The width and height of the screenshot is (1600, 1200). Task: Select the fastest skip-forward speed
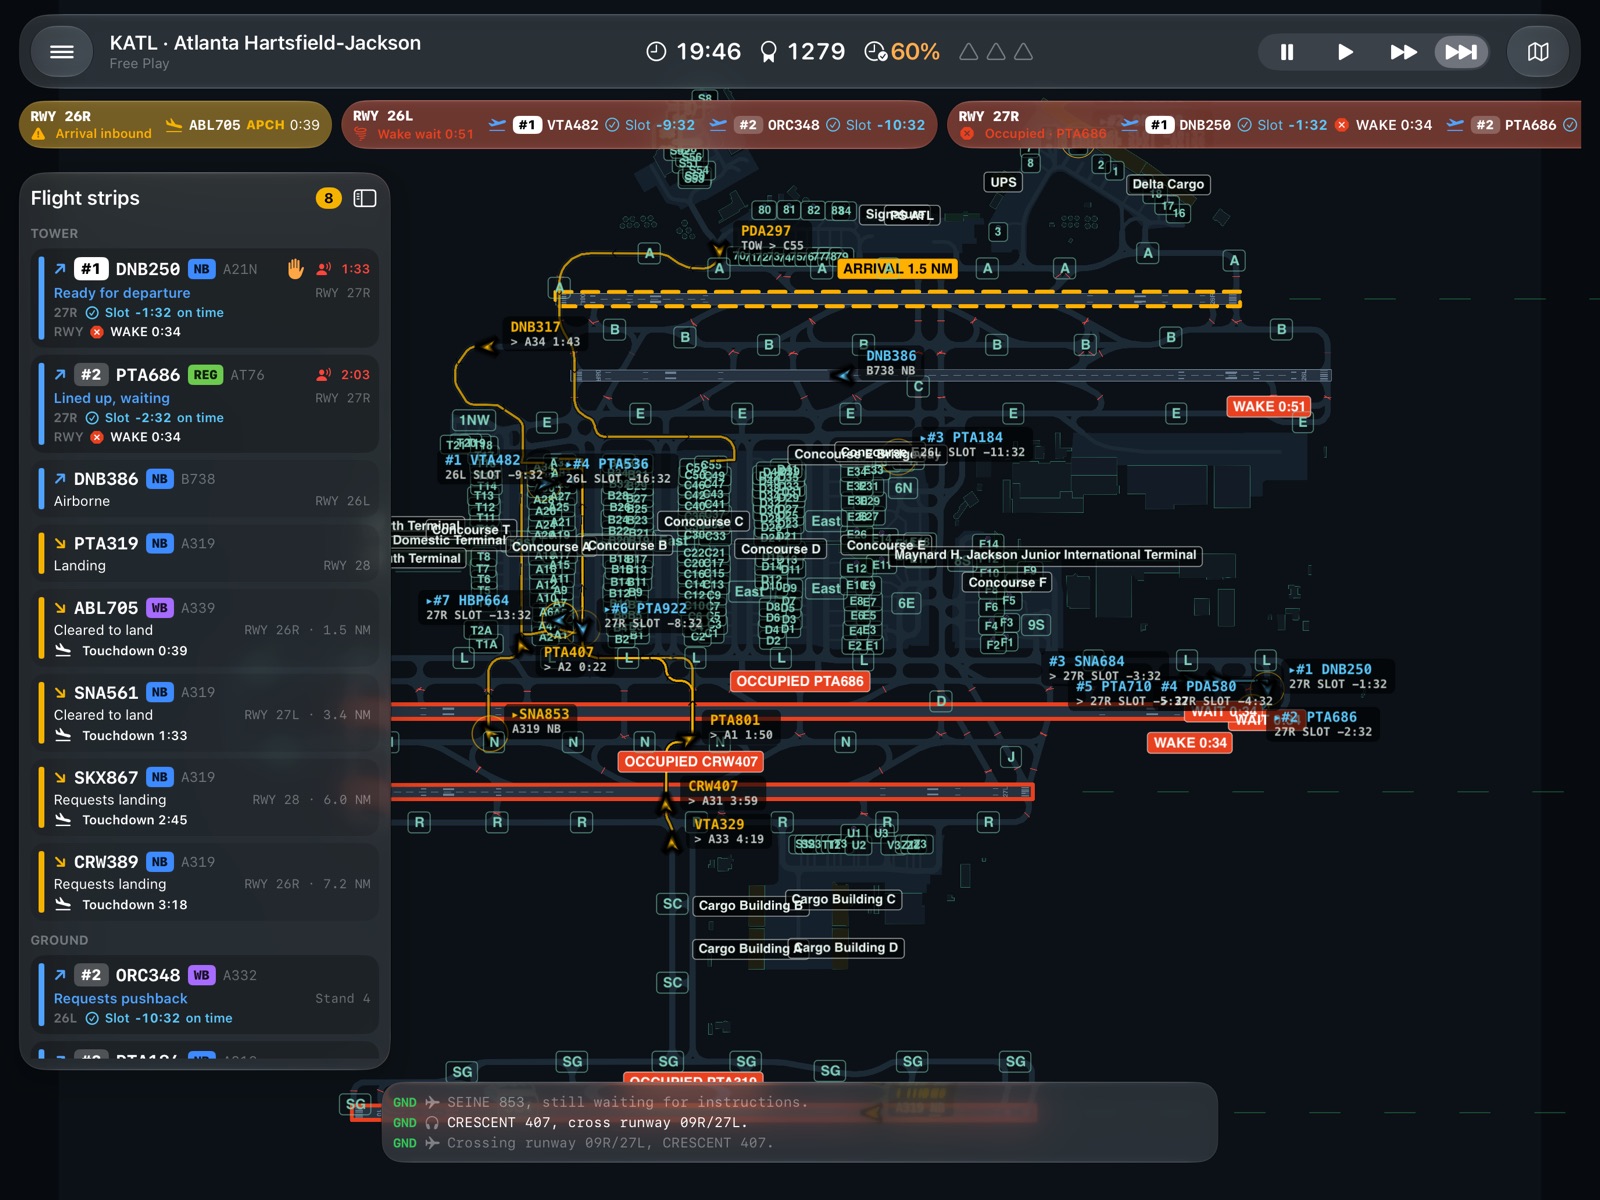point(1461,52)
